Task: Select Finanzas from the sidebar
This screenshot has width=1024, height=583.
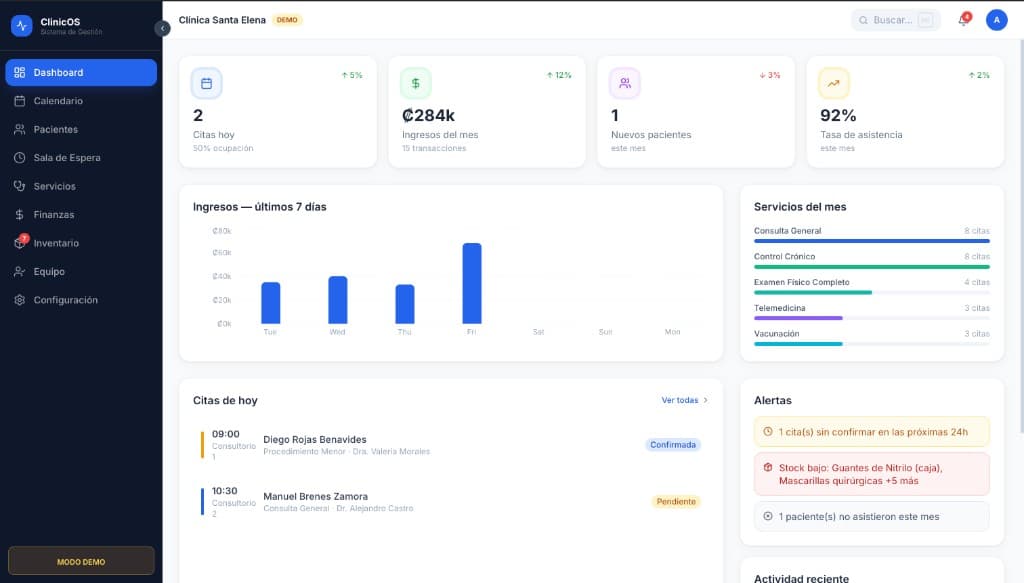Action: tap(81, 215)
